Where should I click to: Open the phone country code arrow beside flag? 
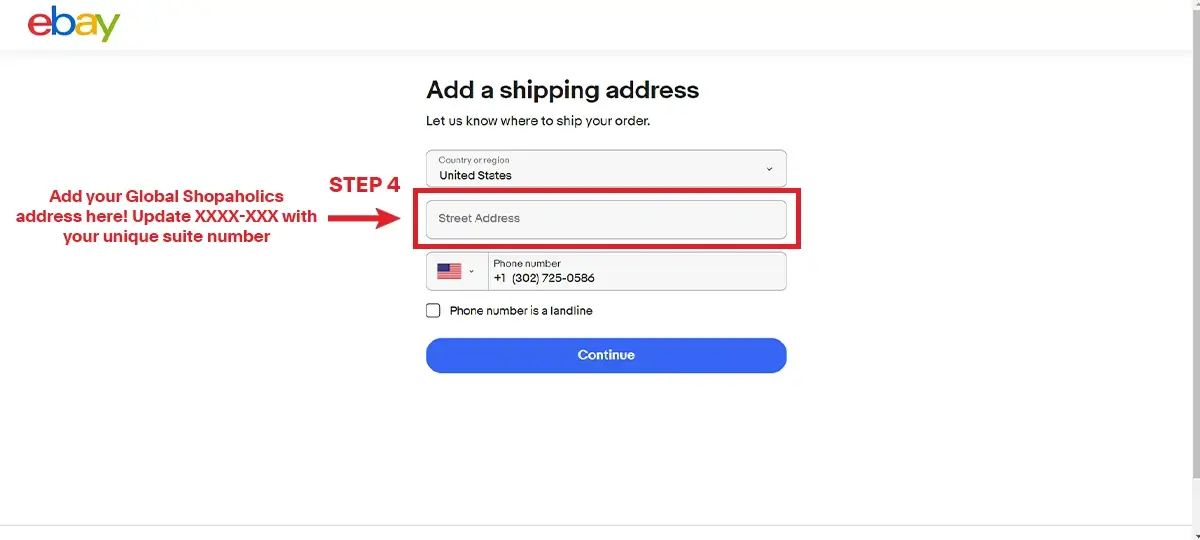point(472,272)
